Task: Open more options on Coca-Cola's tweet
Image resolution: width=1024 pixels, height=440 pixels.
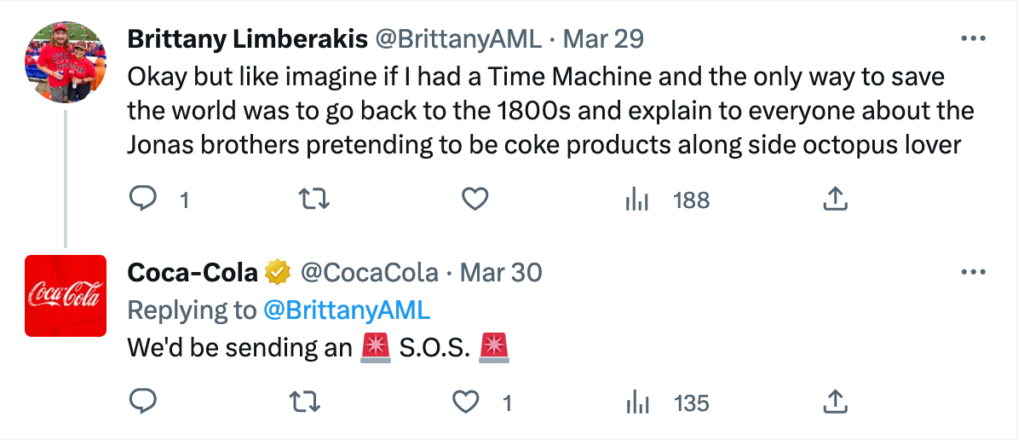Action: tap(972, 272)
